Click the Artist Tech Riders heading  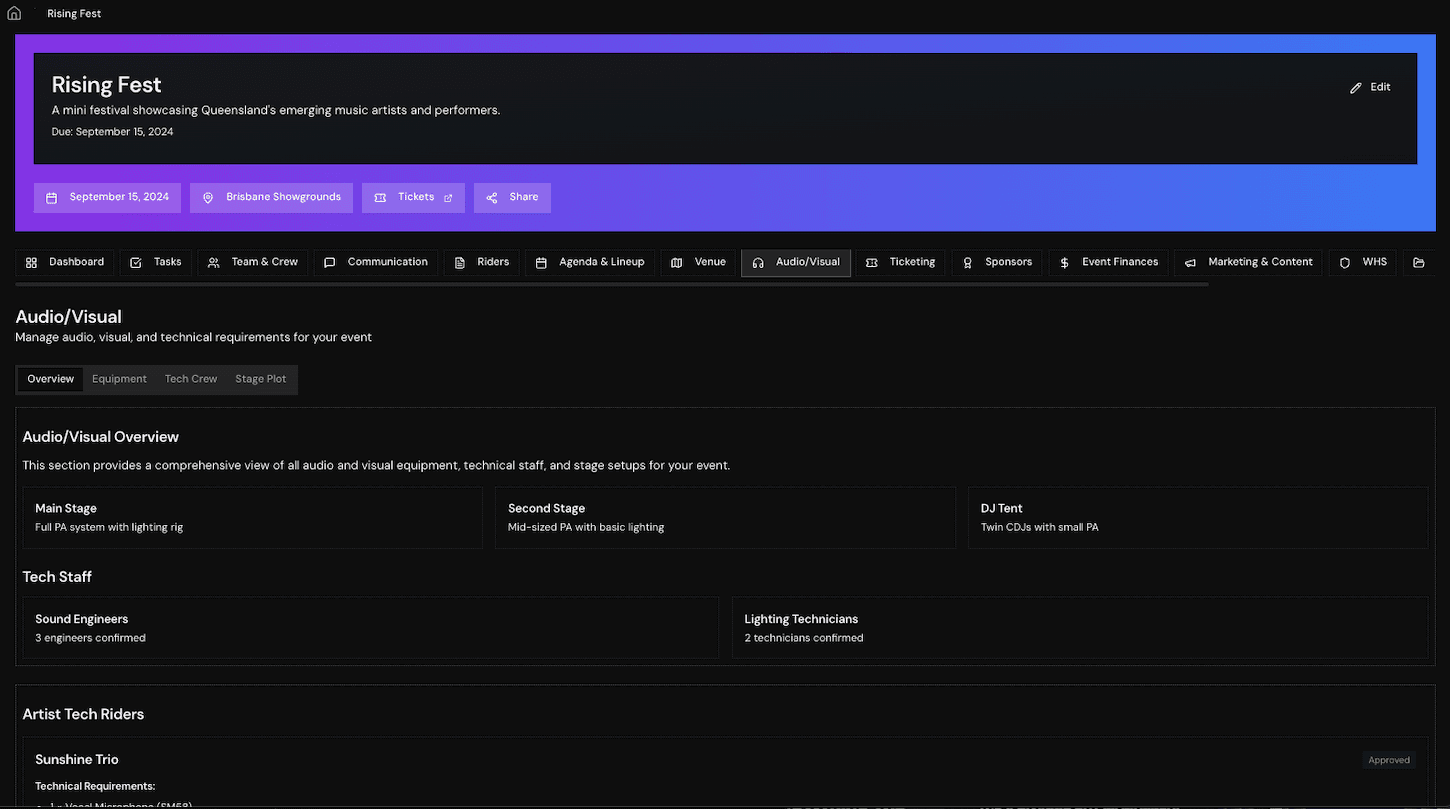83,714
